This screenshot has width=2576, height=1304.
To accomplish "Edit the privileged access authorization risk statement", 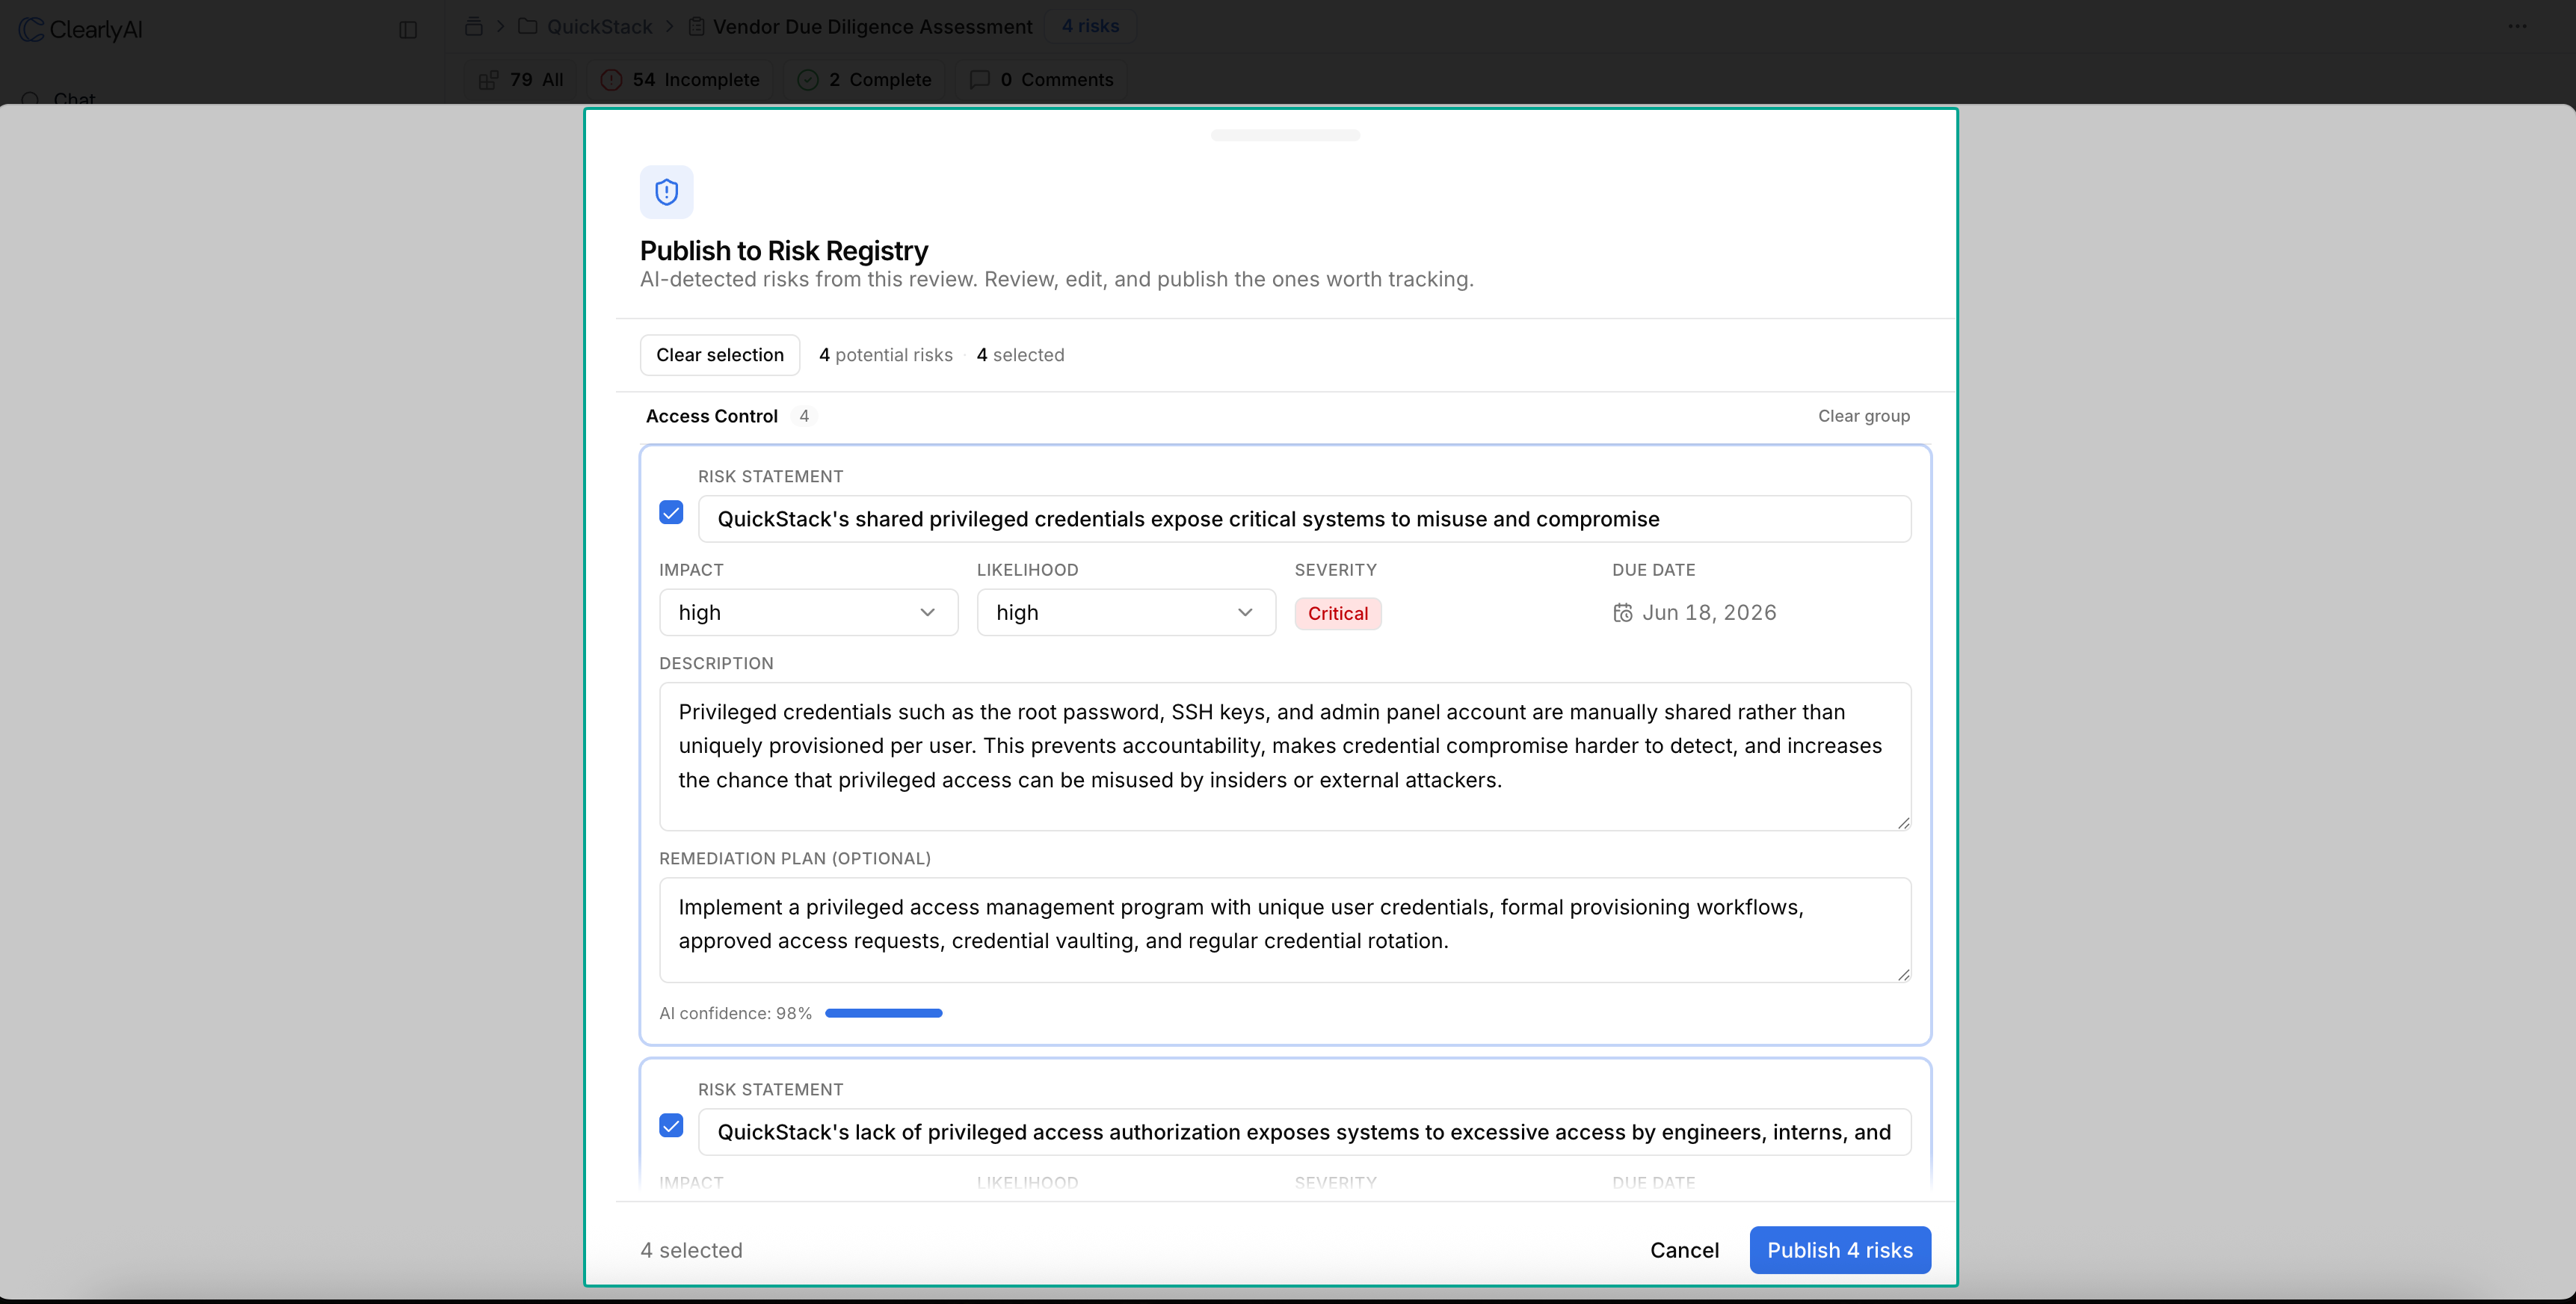I will [1304, 1132].
